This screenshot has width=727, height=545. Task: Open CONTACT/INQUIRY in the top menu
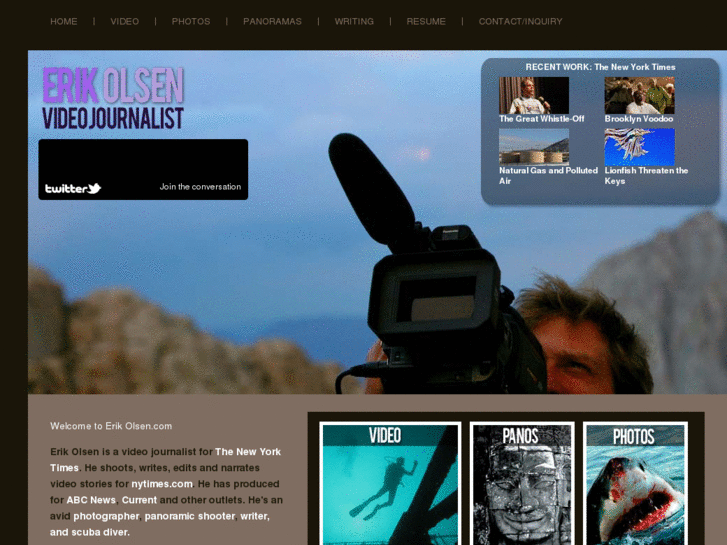pyautogui.click(x=520, y=21)
